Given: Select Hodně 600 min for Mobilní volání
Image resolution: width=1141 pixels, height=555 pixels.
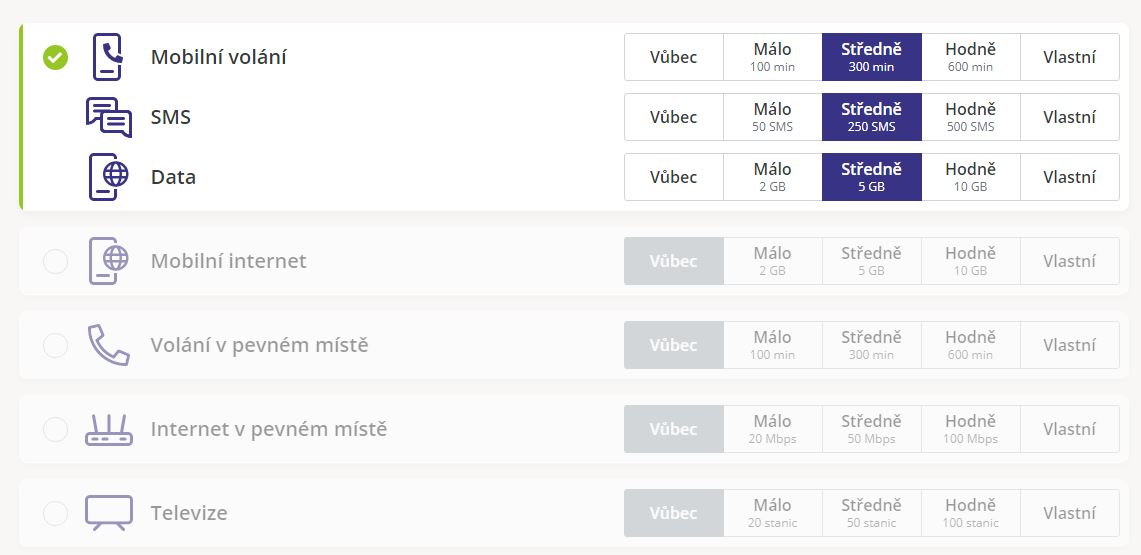Looking at the screenshot, I should coord(971,57).
